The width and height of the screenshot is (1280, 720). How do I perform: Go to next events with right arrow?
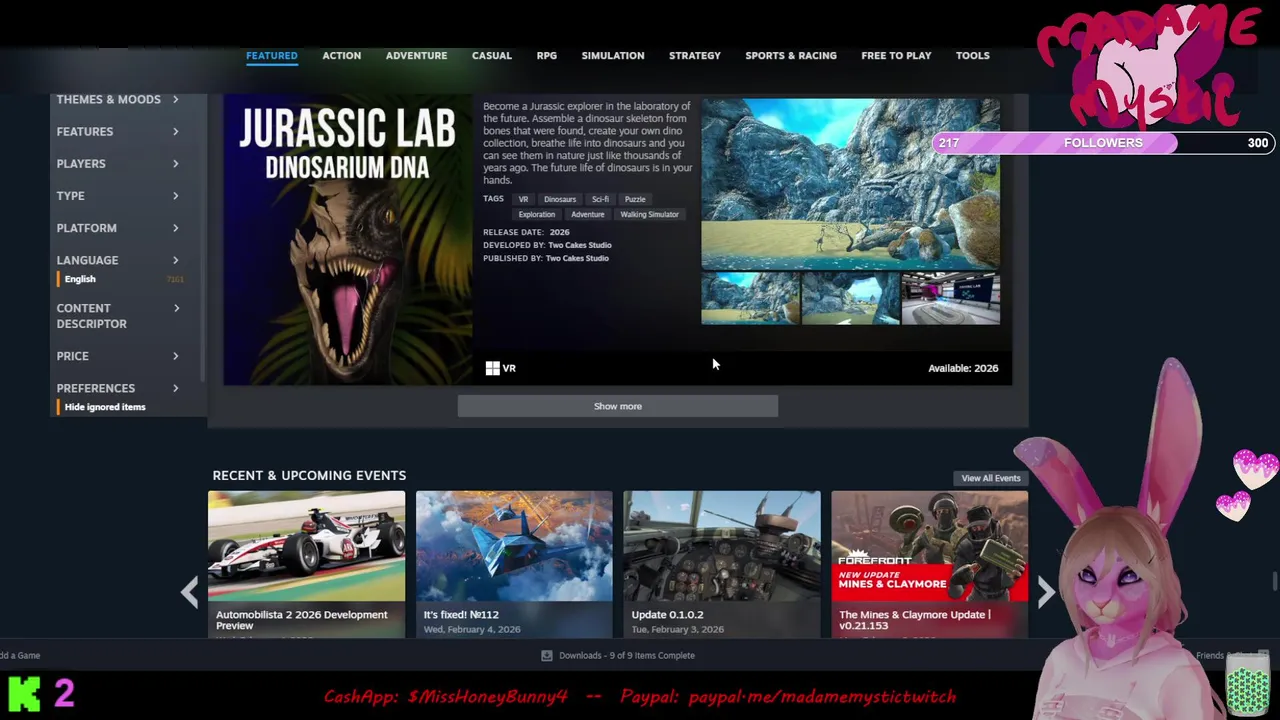[1045, 592]
